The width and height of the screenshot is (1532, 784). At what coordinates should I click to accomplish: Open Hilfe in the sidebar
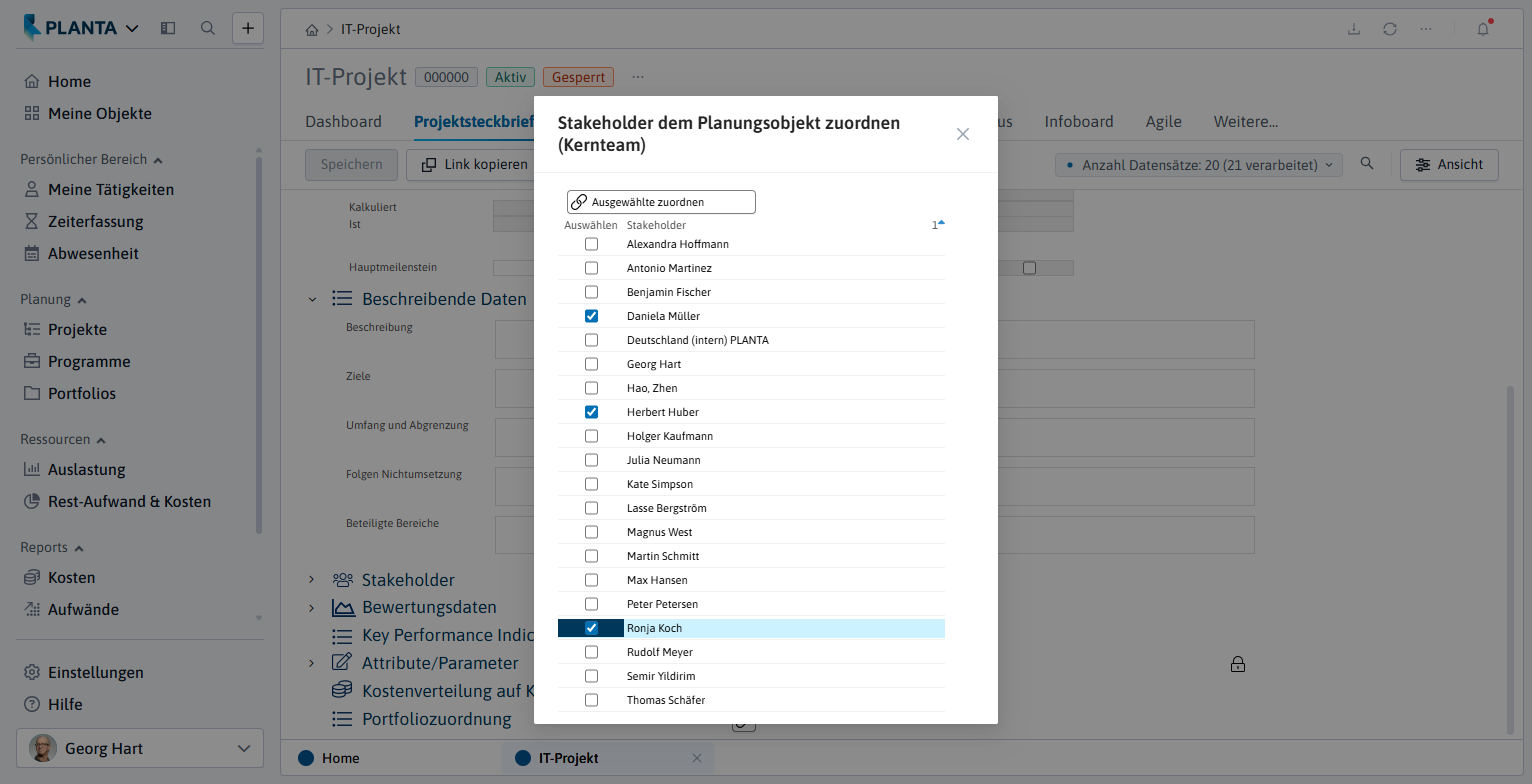[53, 705]
